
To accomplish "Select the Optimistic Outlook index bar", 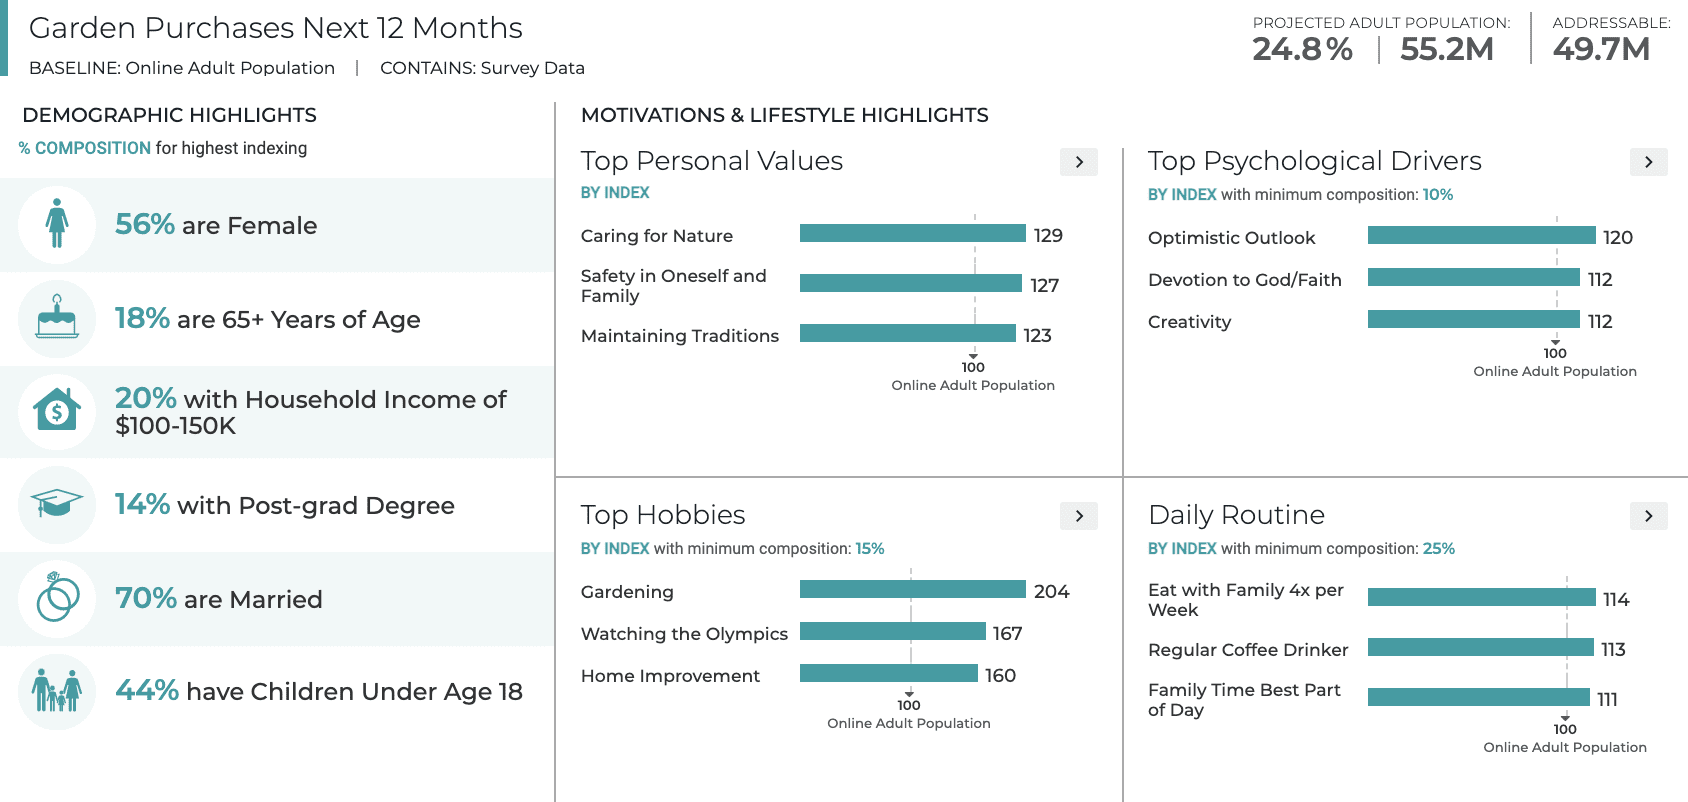I will (x=1480, y=236).
